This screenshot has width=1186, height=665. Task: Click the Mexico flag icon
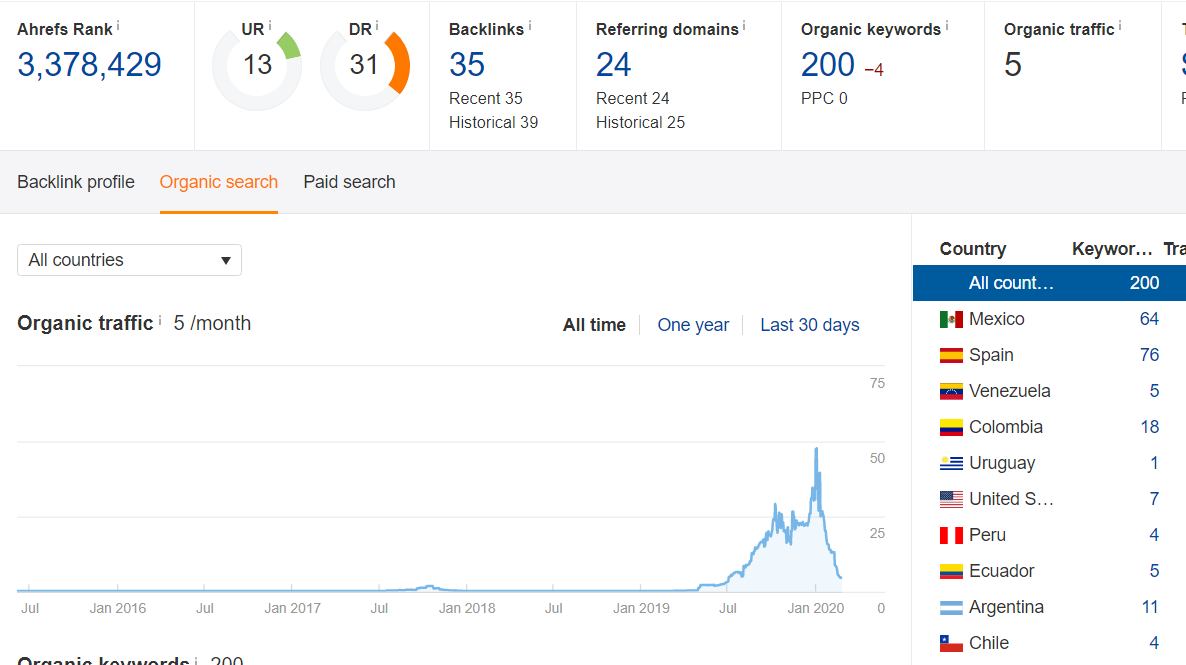(951, 319)
